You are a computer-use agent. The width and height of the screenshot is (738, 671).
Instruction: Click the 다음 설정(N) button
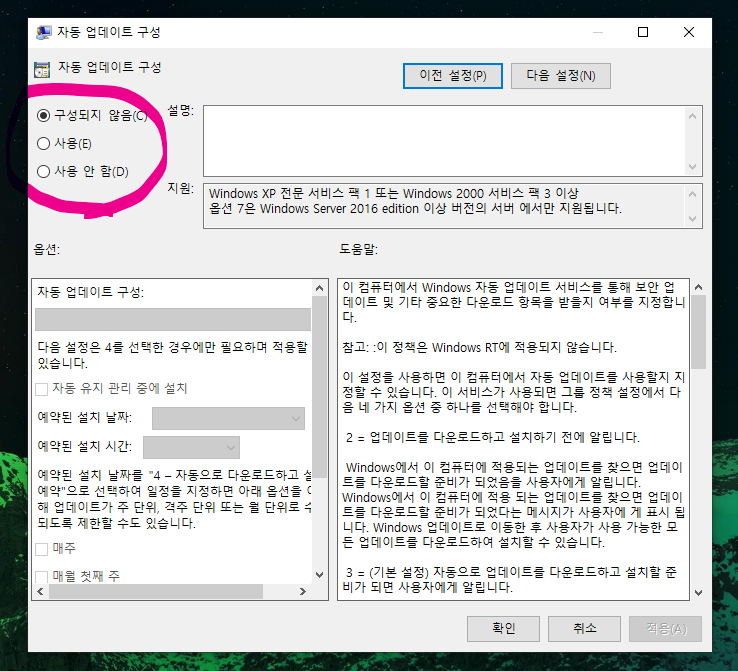561,76
